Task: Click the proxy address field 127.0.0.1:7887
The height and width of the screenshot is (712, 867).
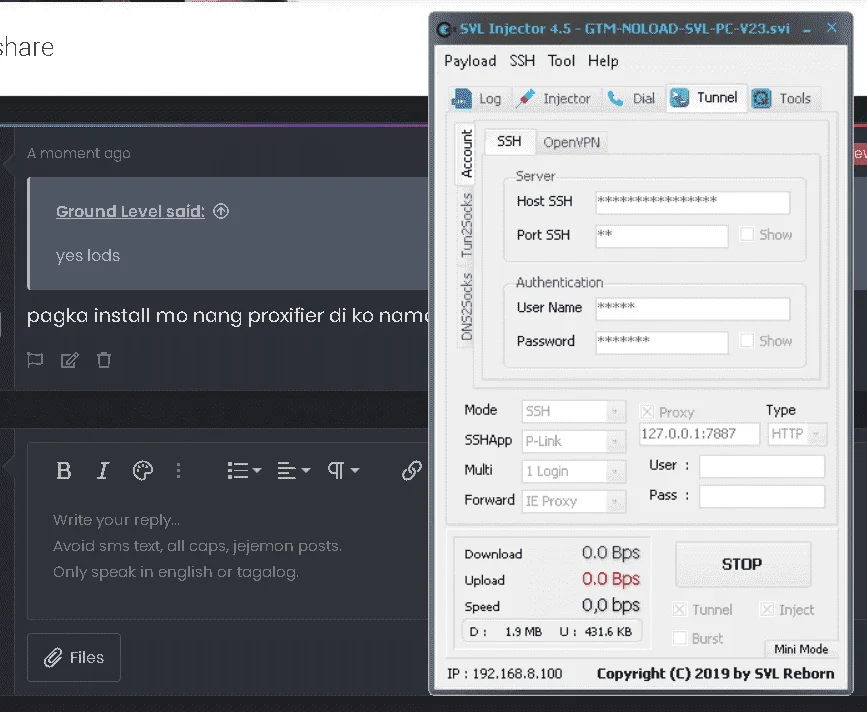Action: point(699,434)
